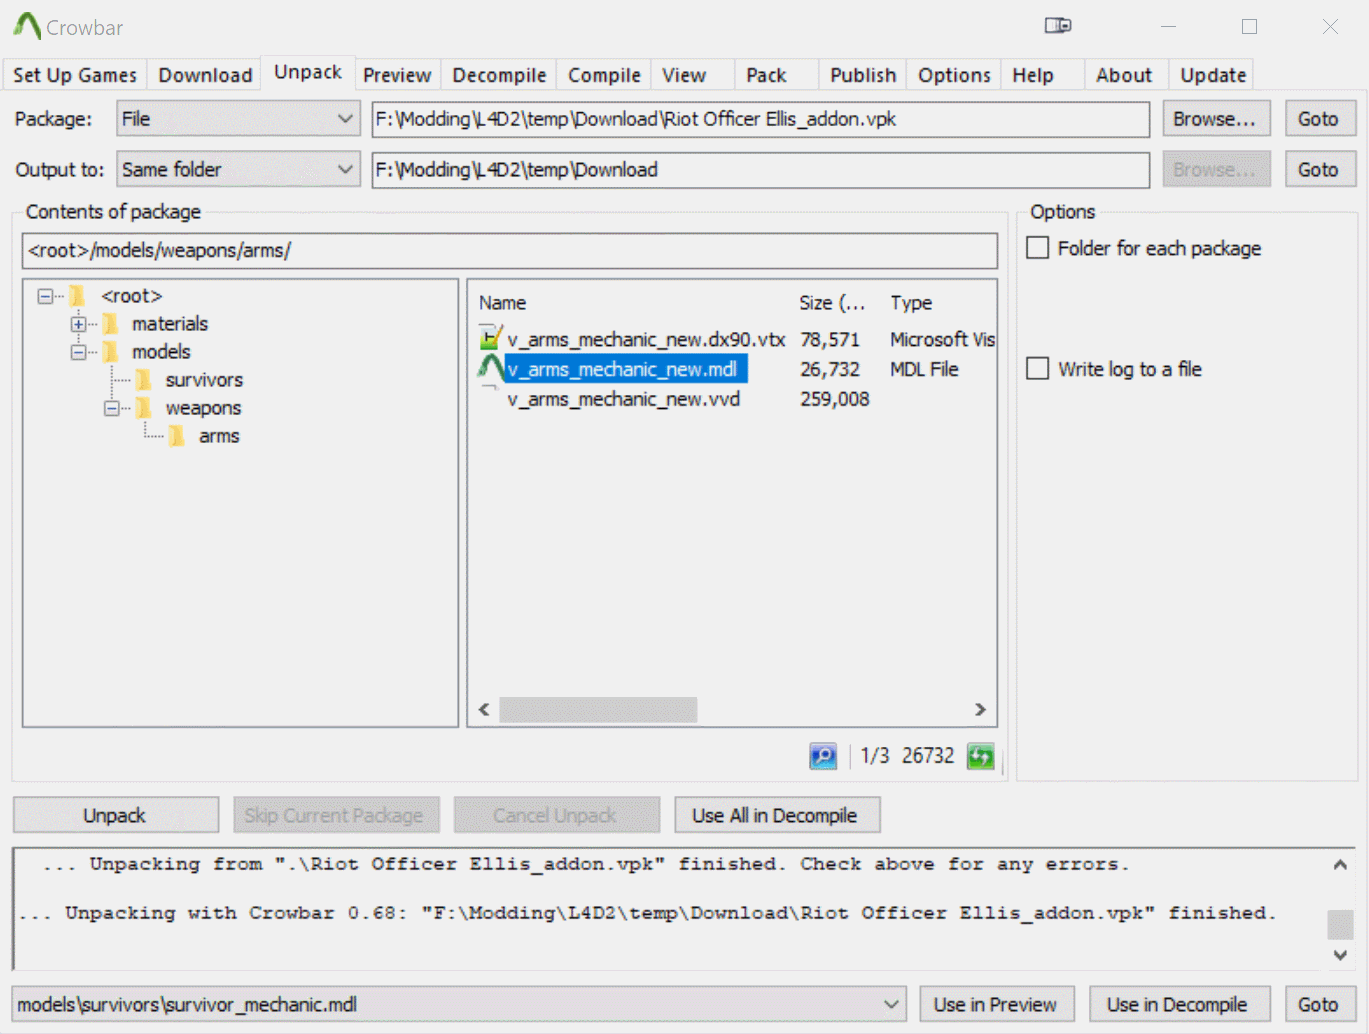1369x1034 pixels.
Task: Collapse the models folder node
Action: (x=78, y=352)
